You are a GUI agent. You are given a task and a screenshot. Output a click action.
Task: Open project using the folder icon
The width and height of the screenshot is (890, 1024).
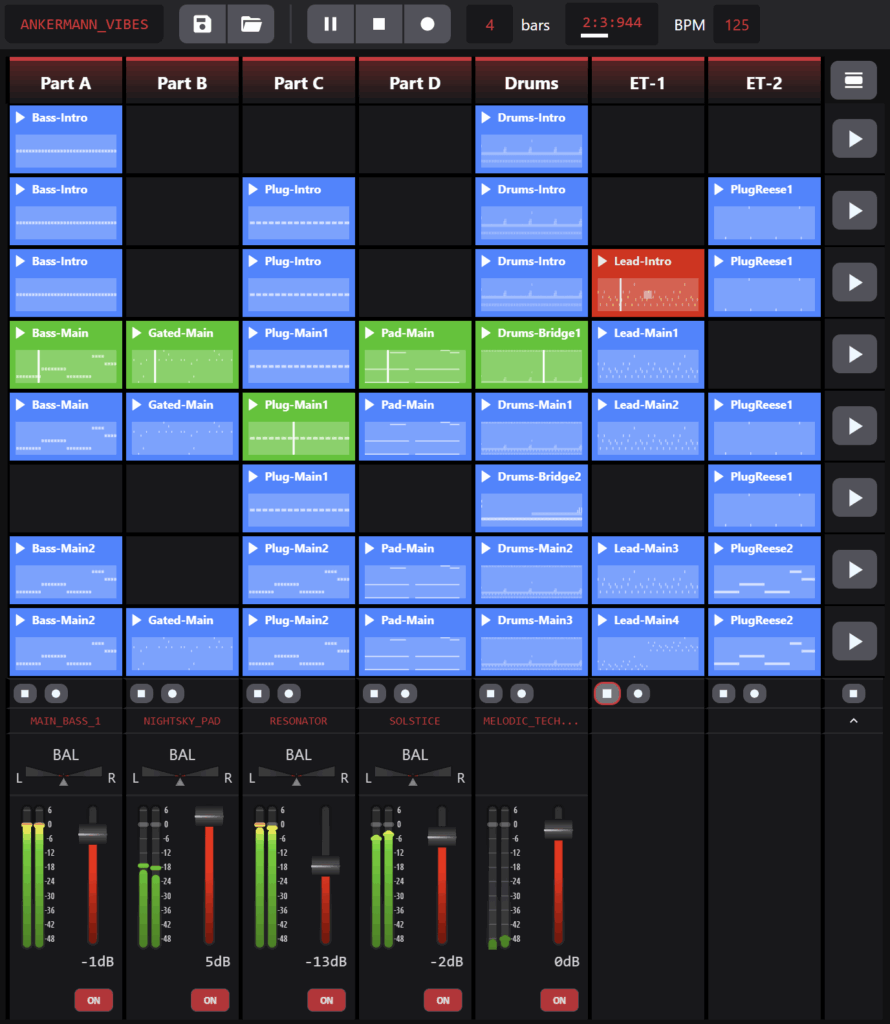[x=251, y=24]
